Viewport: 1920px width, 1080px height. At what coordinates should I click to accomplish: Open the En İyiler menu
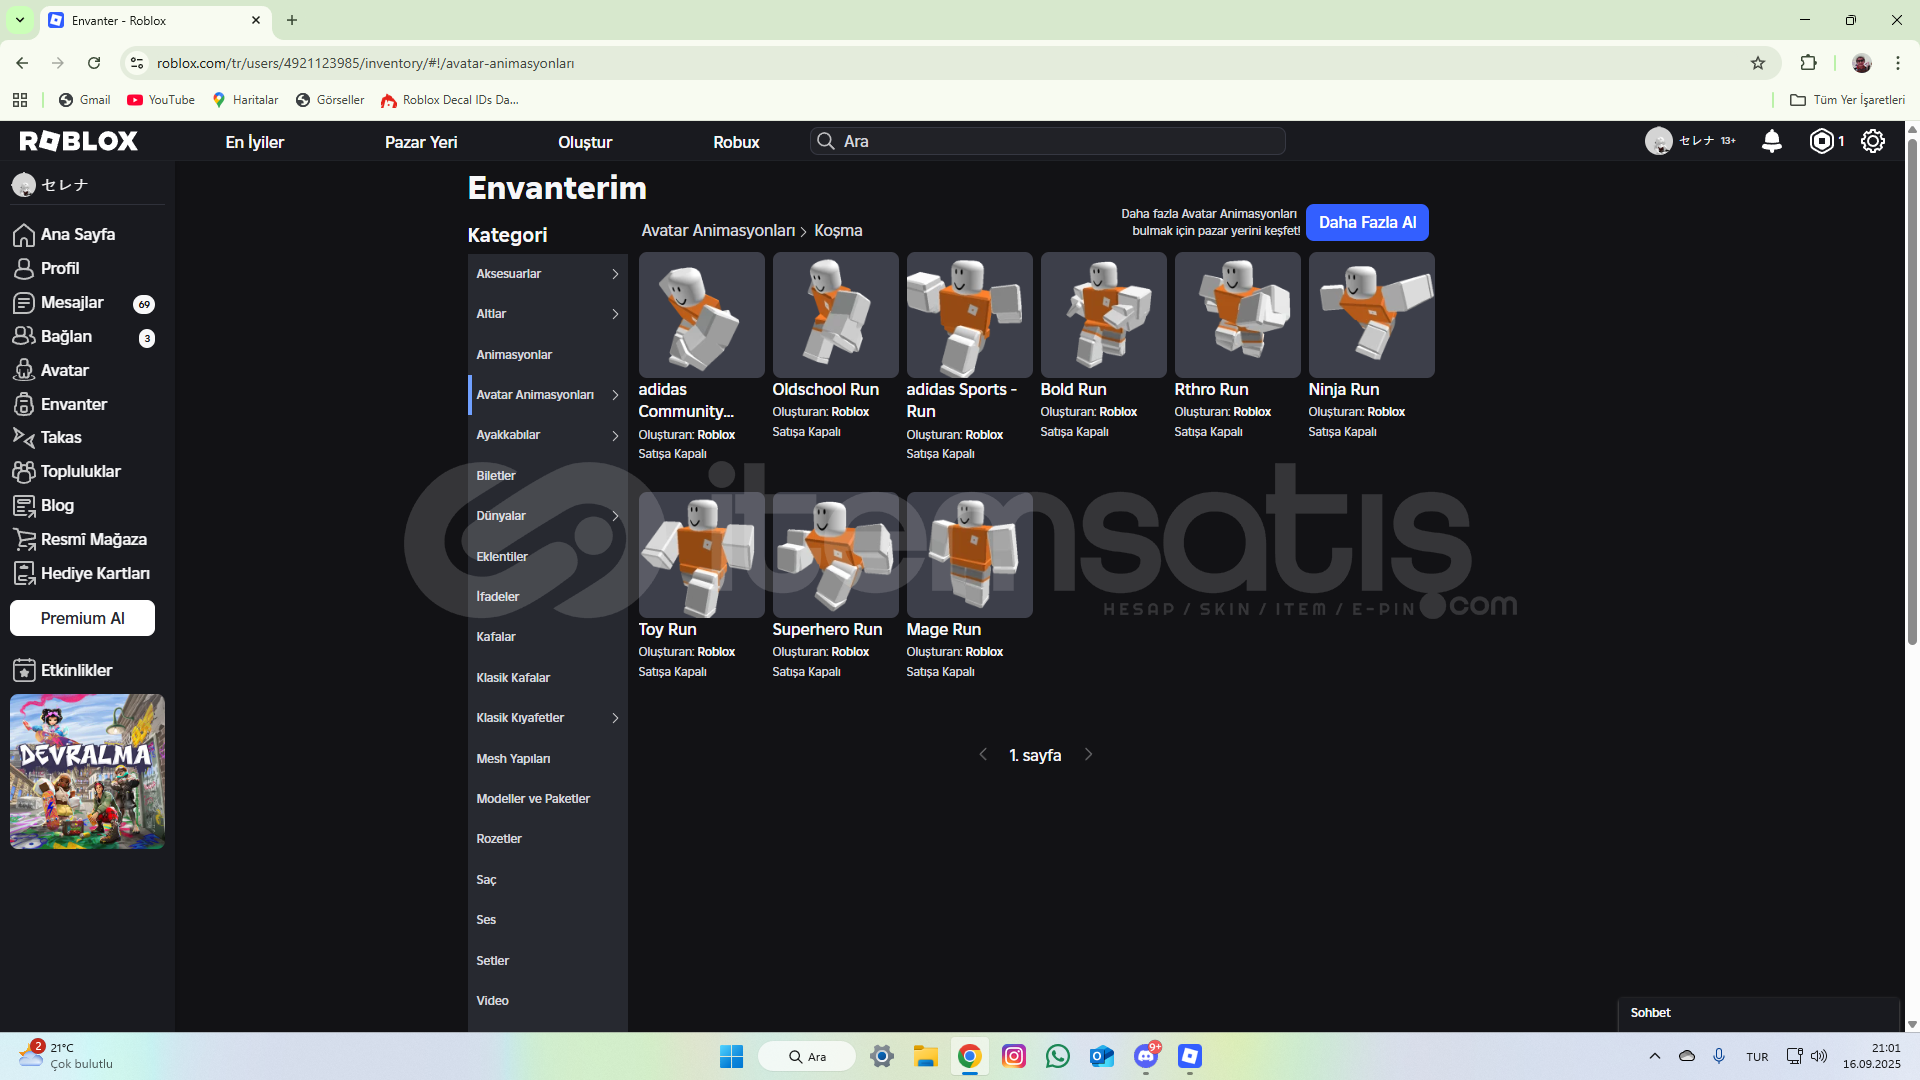tap(254, 142)
